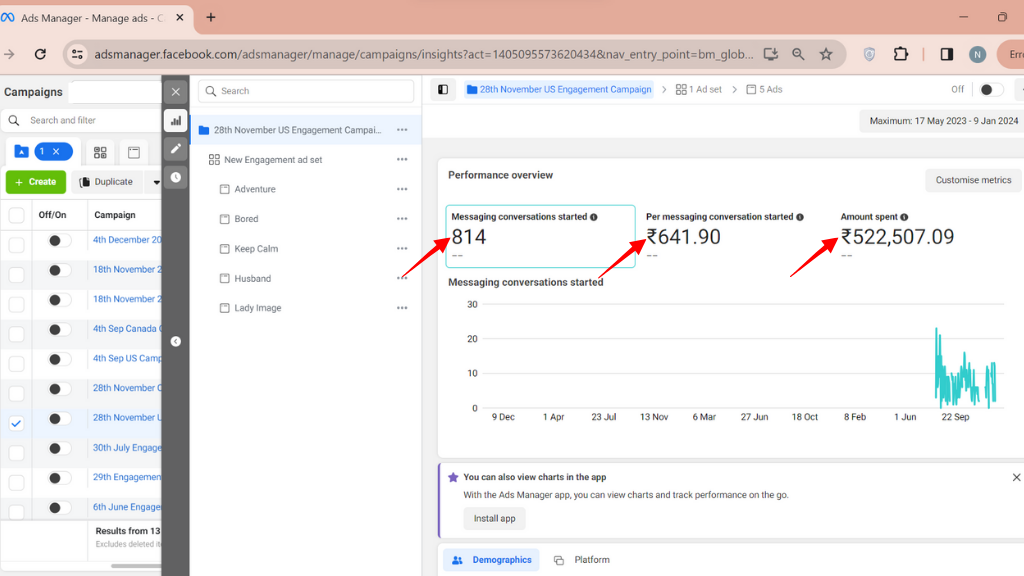The image size is (1024, 576).
Task: Toggle the left sidebar panel icon
Action: (443, 89)
